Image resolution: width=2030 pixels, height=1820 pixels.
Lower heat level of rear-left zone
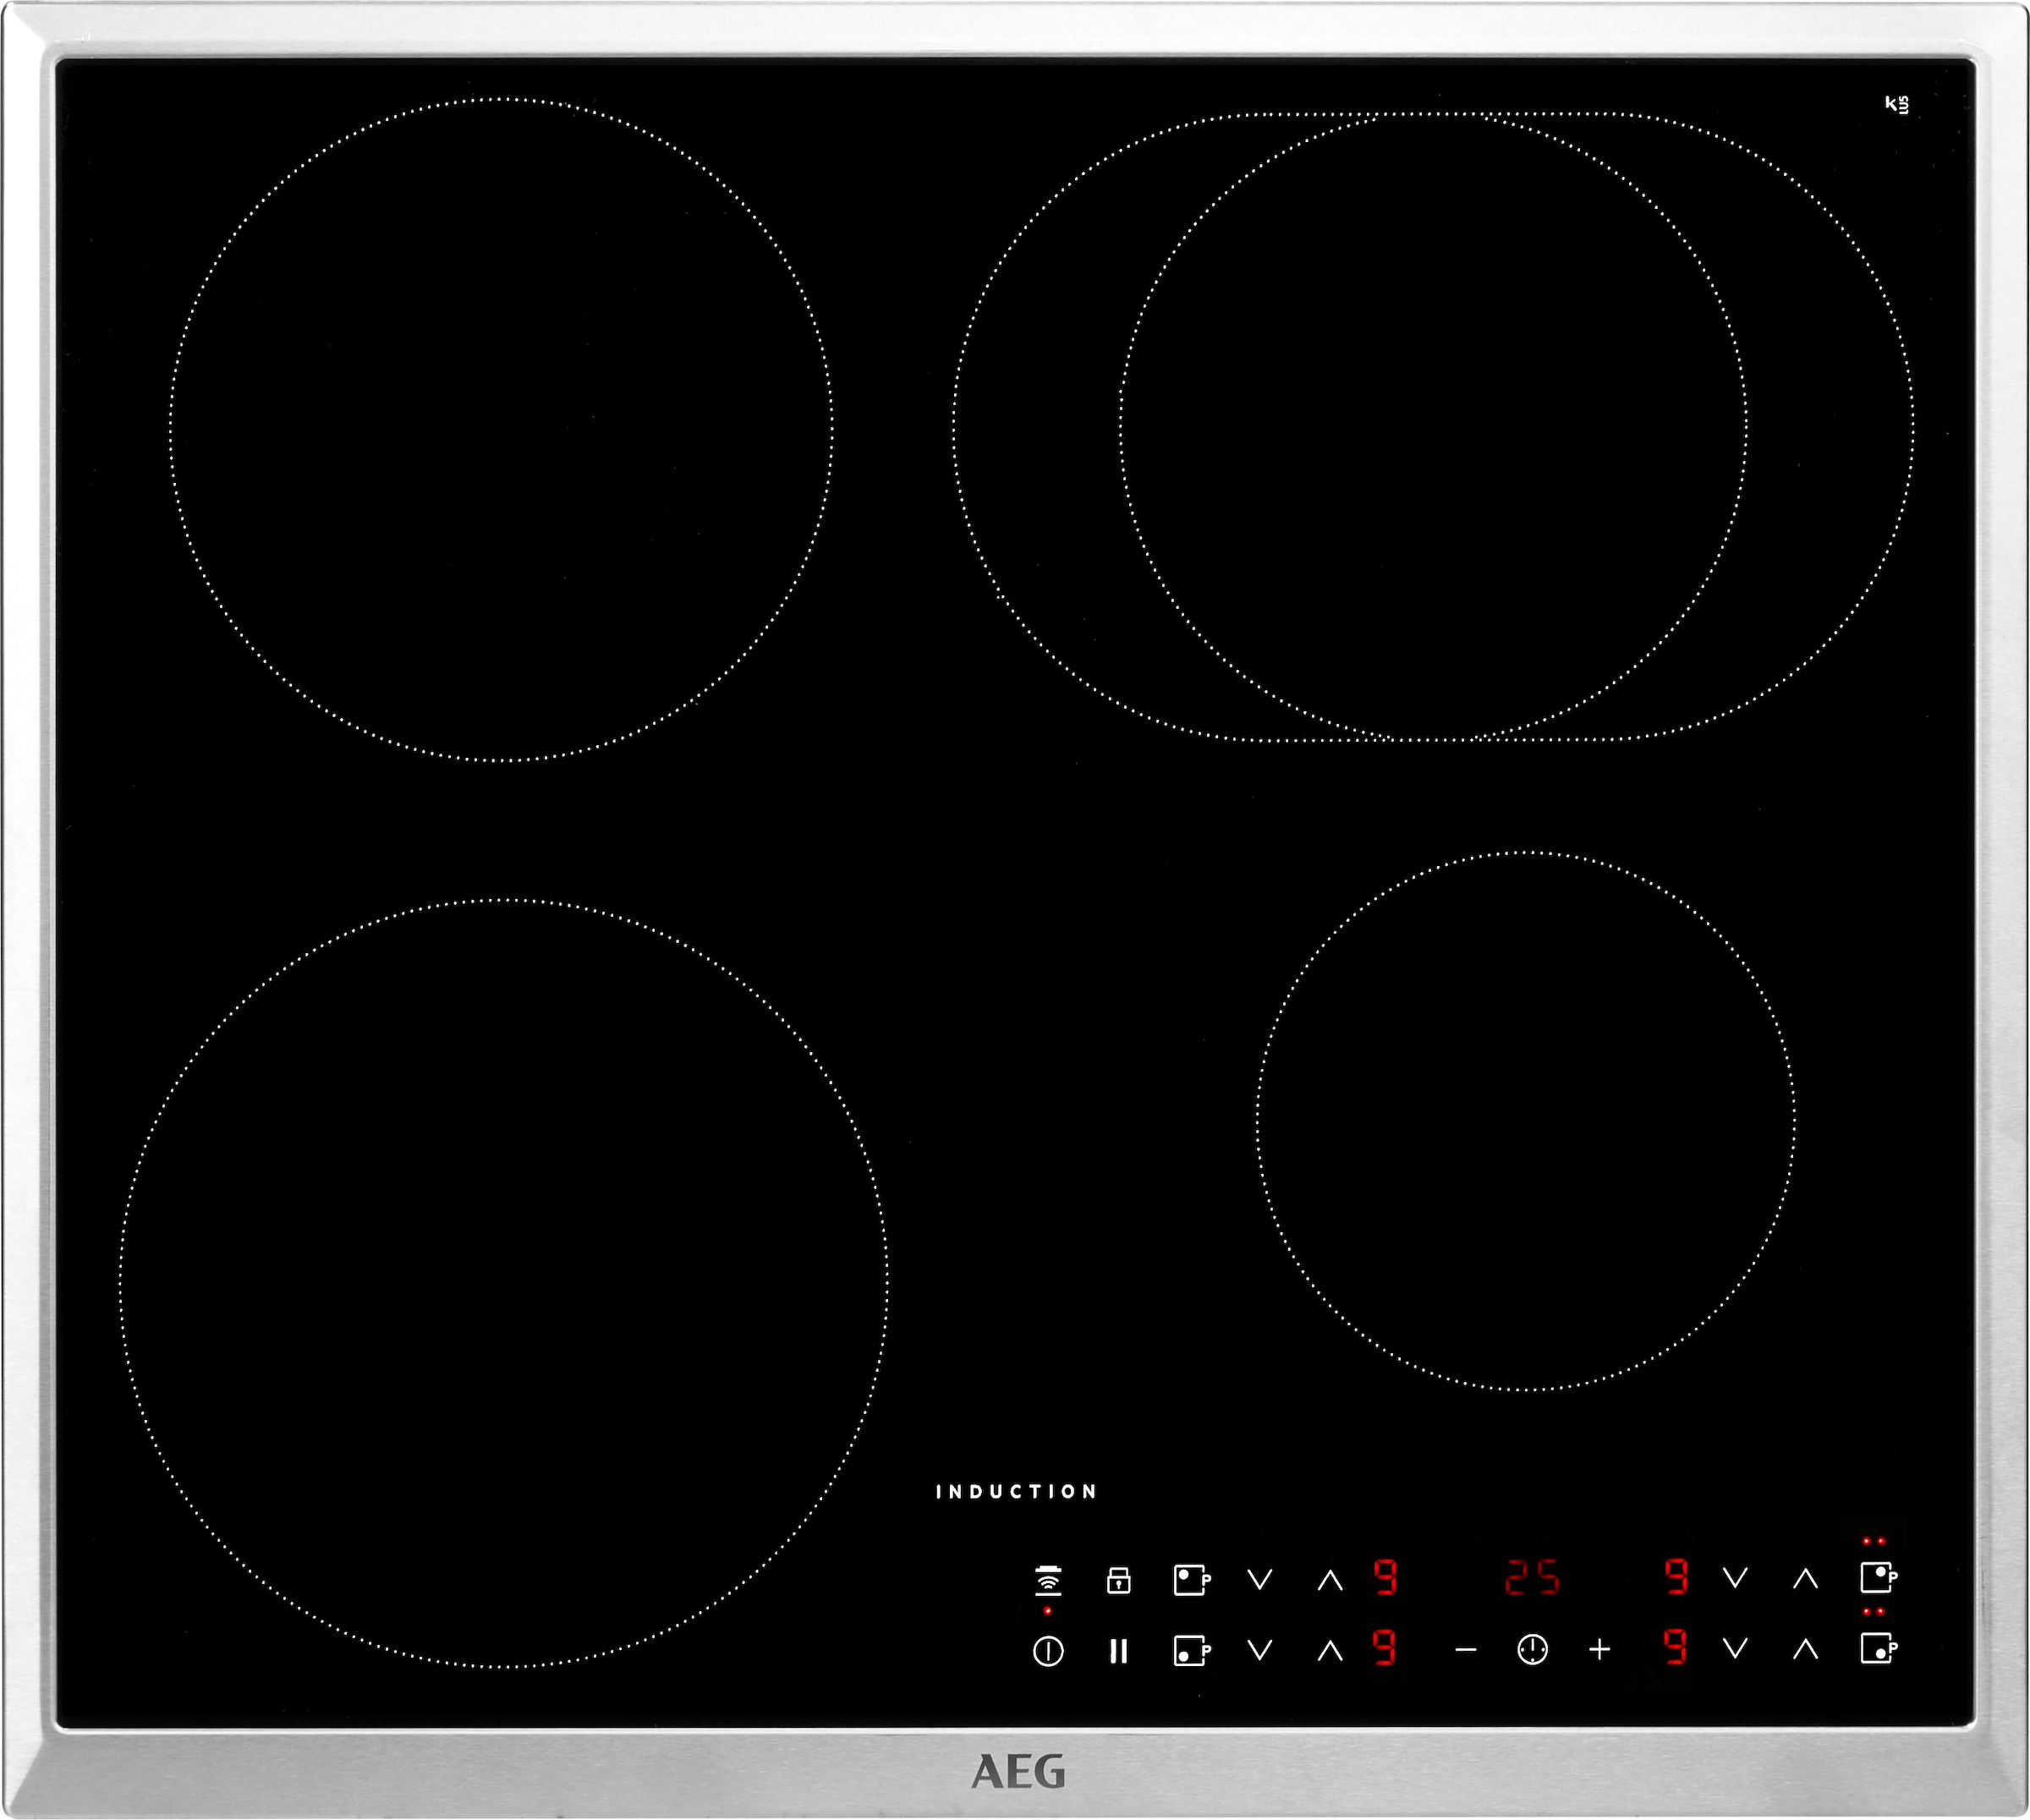(x=1260, y=1580)
